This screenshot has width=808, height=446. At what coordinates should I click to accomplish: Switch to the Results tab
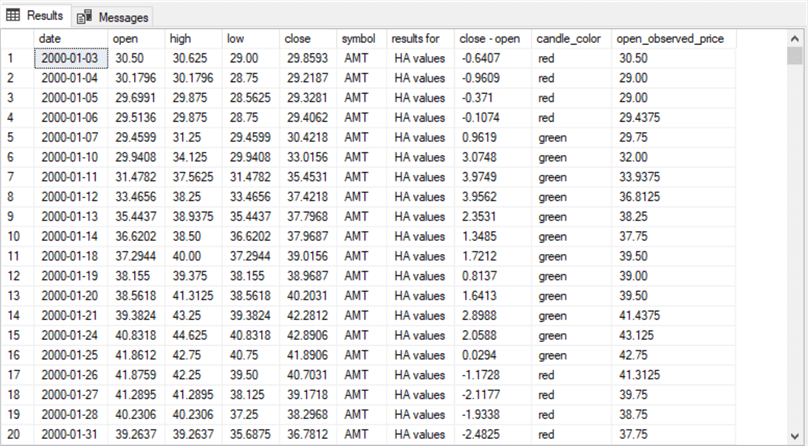35,16
